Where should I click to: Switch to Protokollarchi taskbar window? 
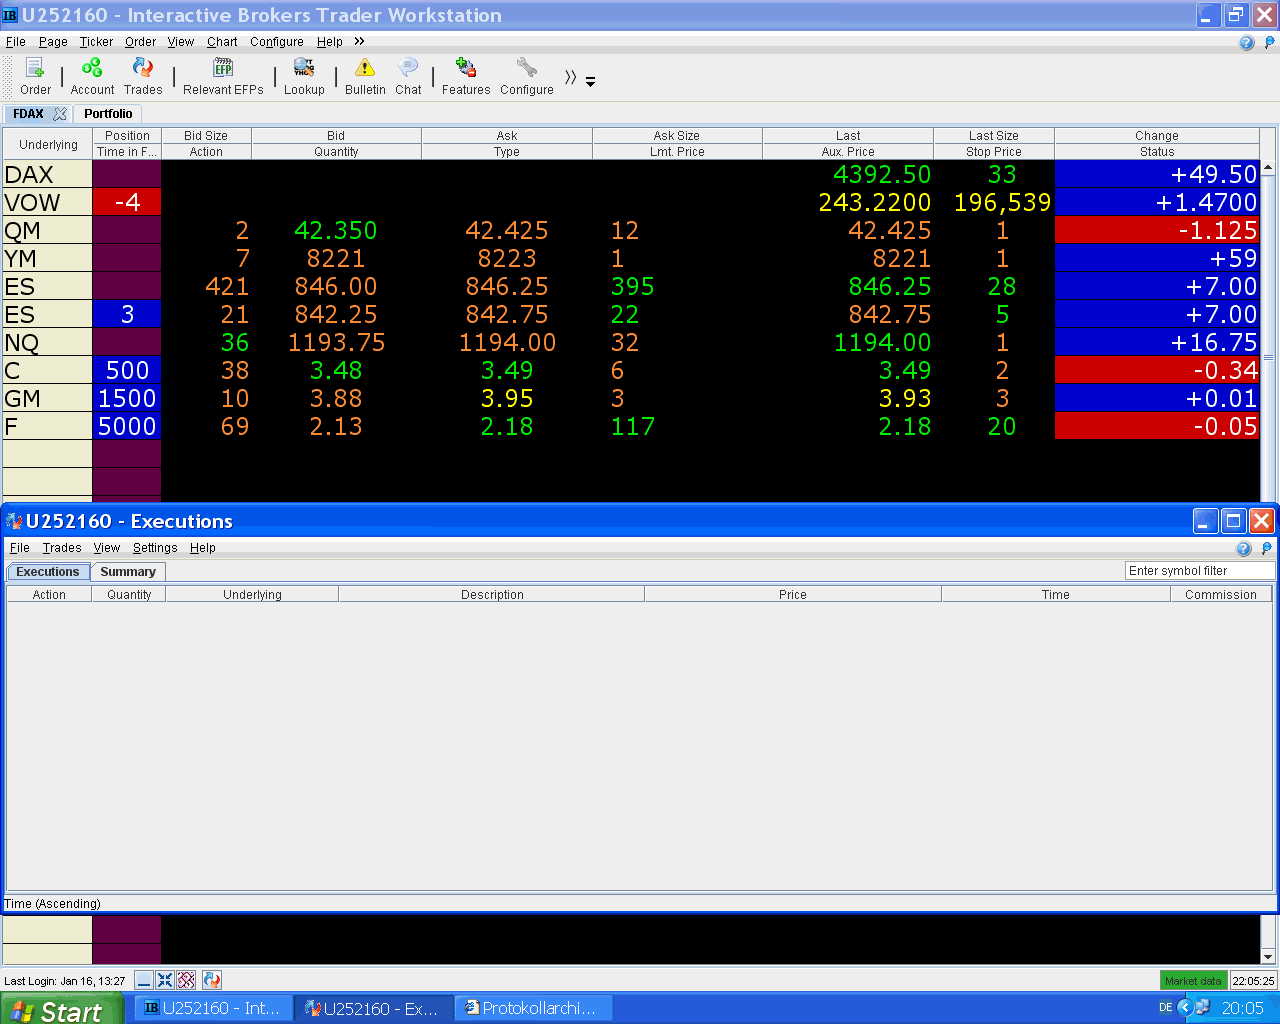tap(533, 1008)
